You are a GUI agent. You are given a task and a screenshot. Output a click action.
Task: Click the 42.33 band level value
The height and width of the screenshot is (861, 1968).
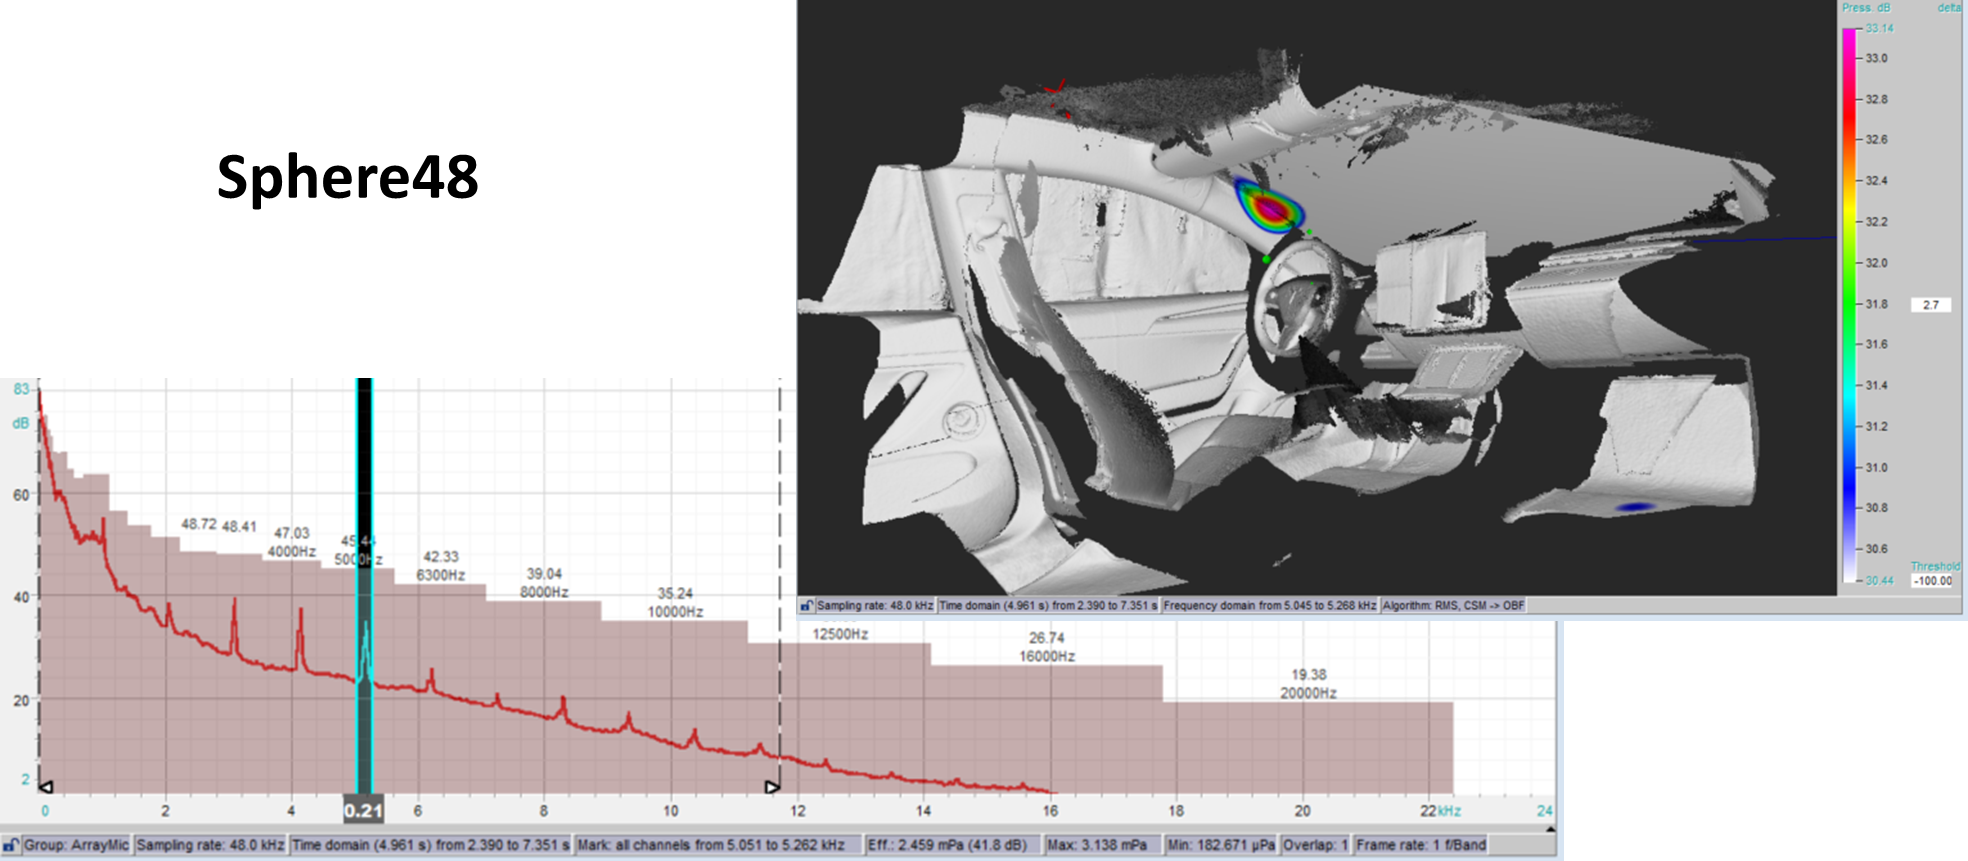(x=441, y=557)
